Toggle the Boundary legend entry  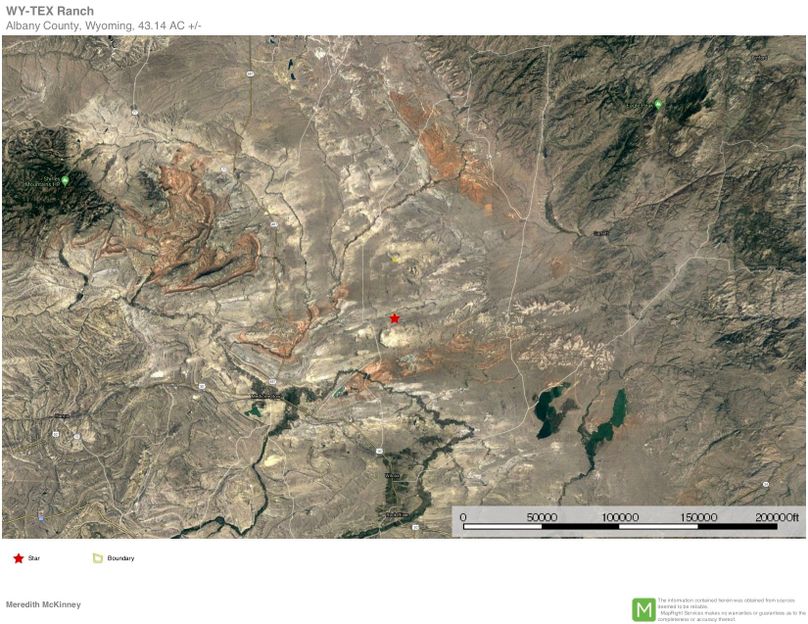point(120,559)
